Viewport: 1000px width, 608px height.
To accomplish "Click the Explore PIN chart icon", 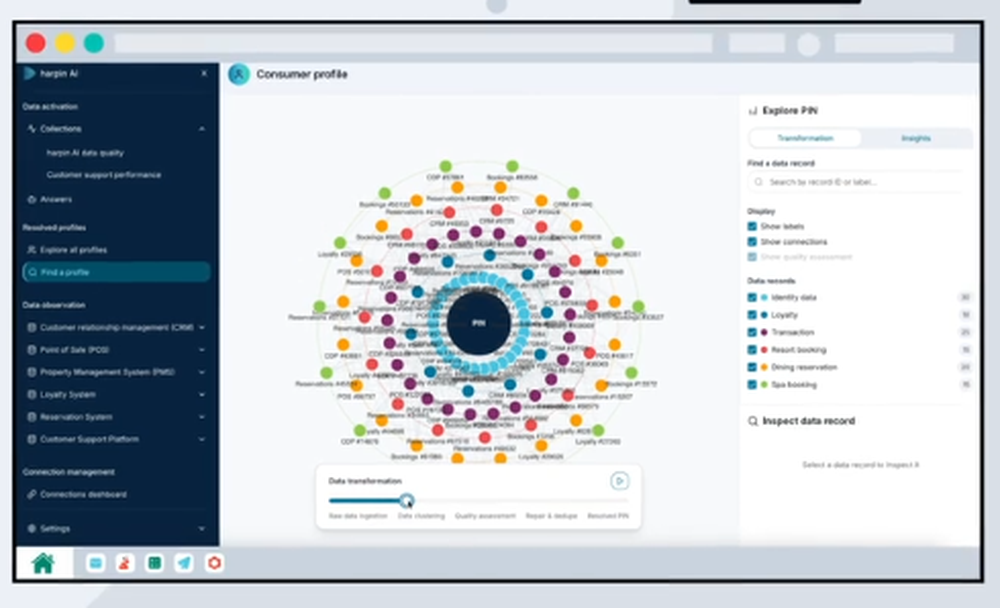I will 753,111.
